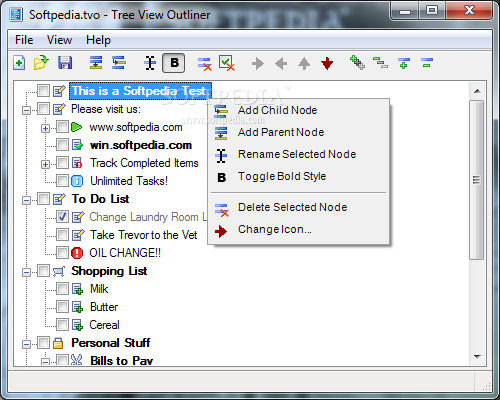Click the expand node plus icon
The width and height of the screenshot is (500, 400).
(404, 63)
